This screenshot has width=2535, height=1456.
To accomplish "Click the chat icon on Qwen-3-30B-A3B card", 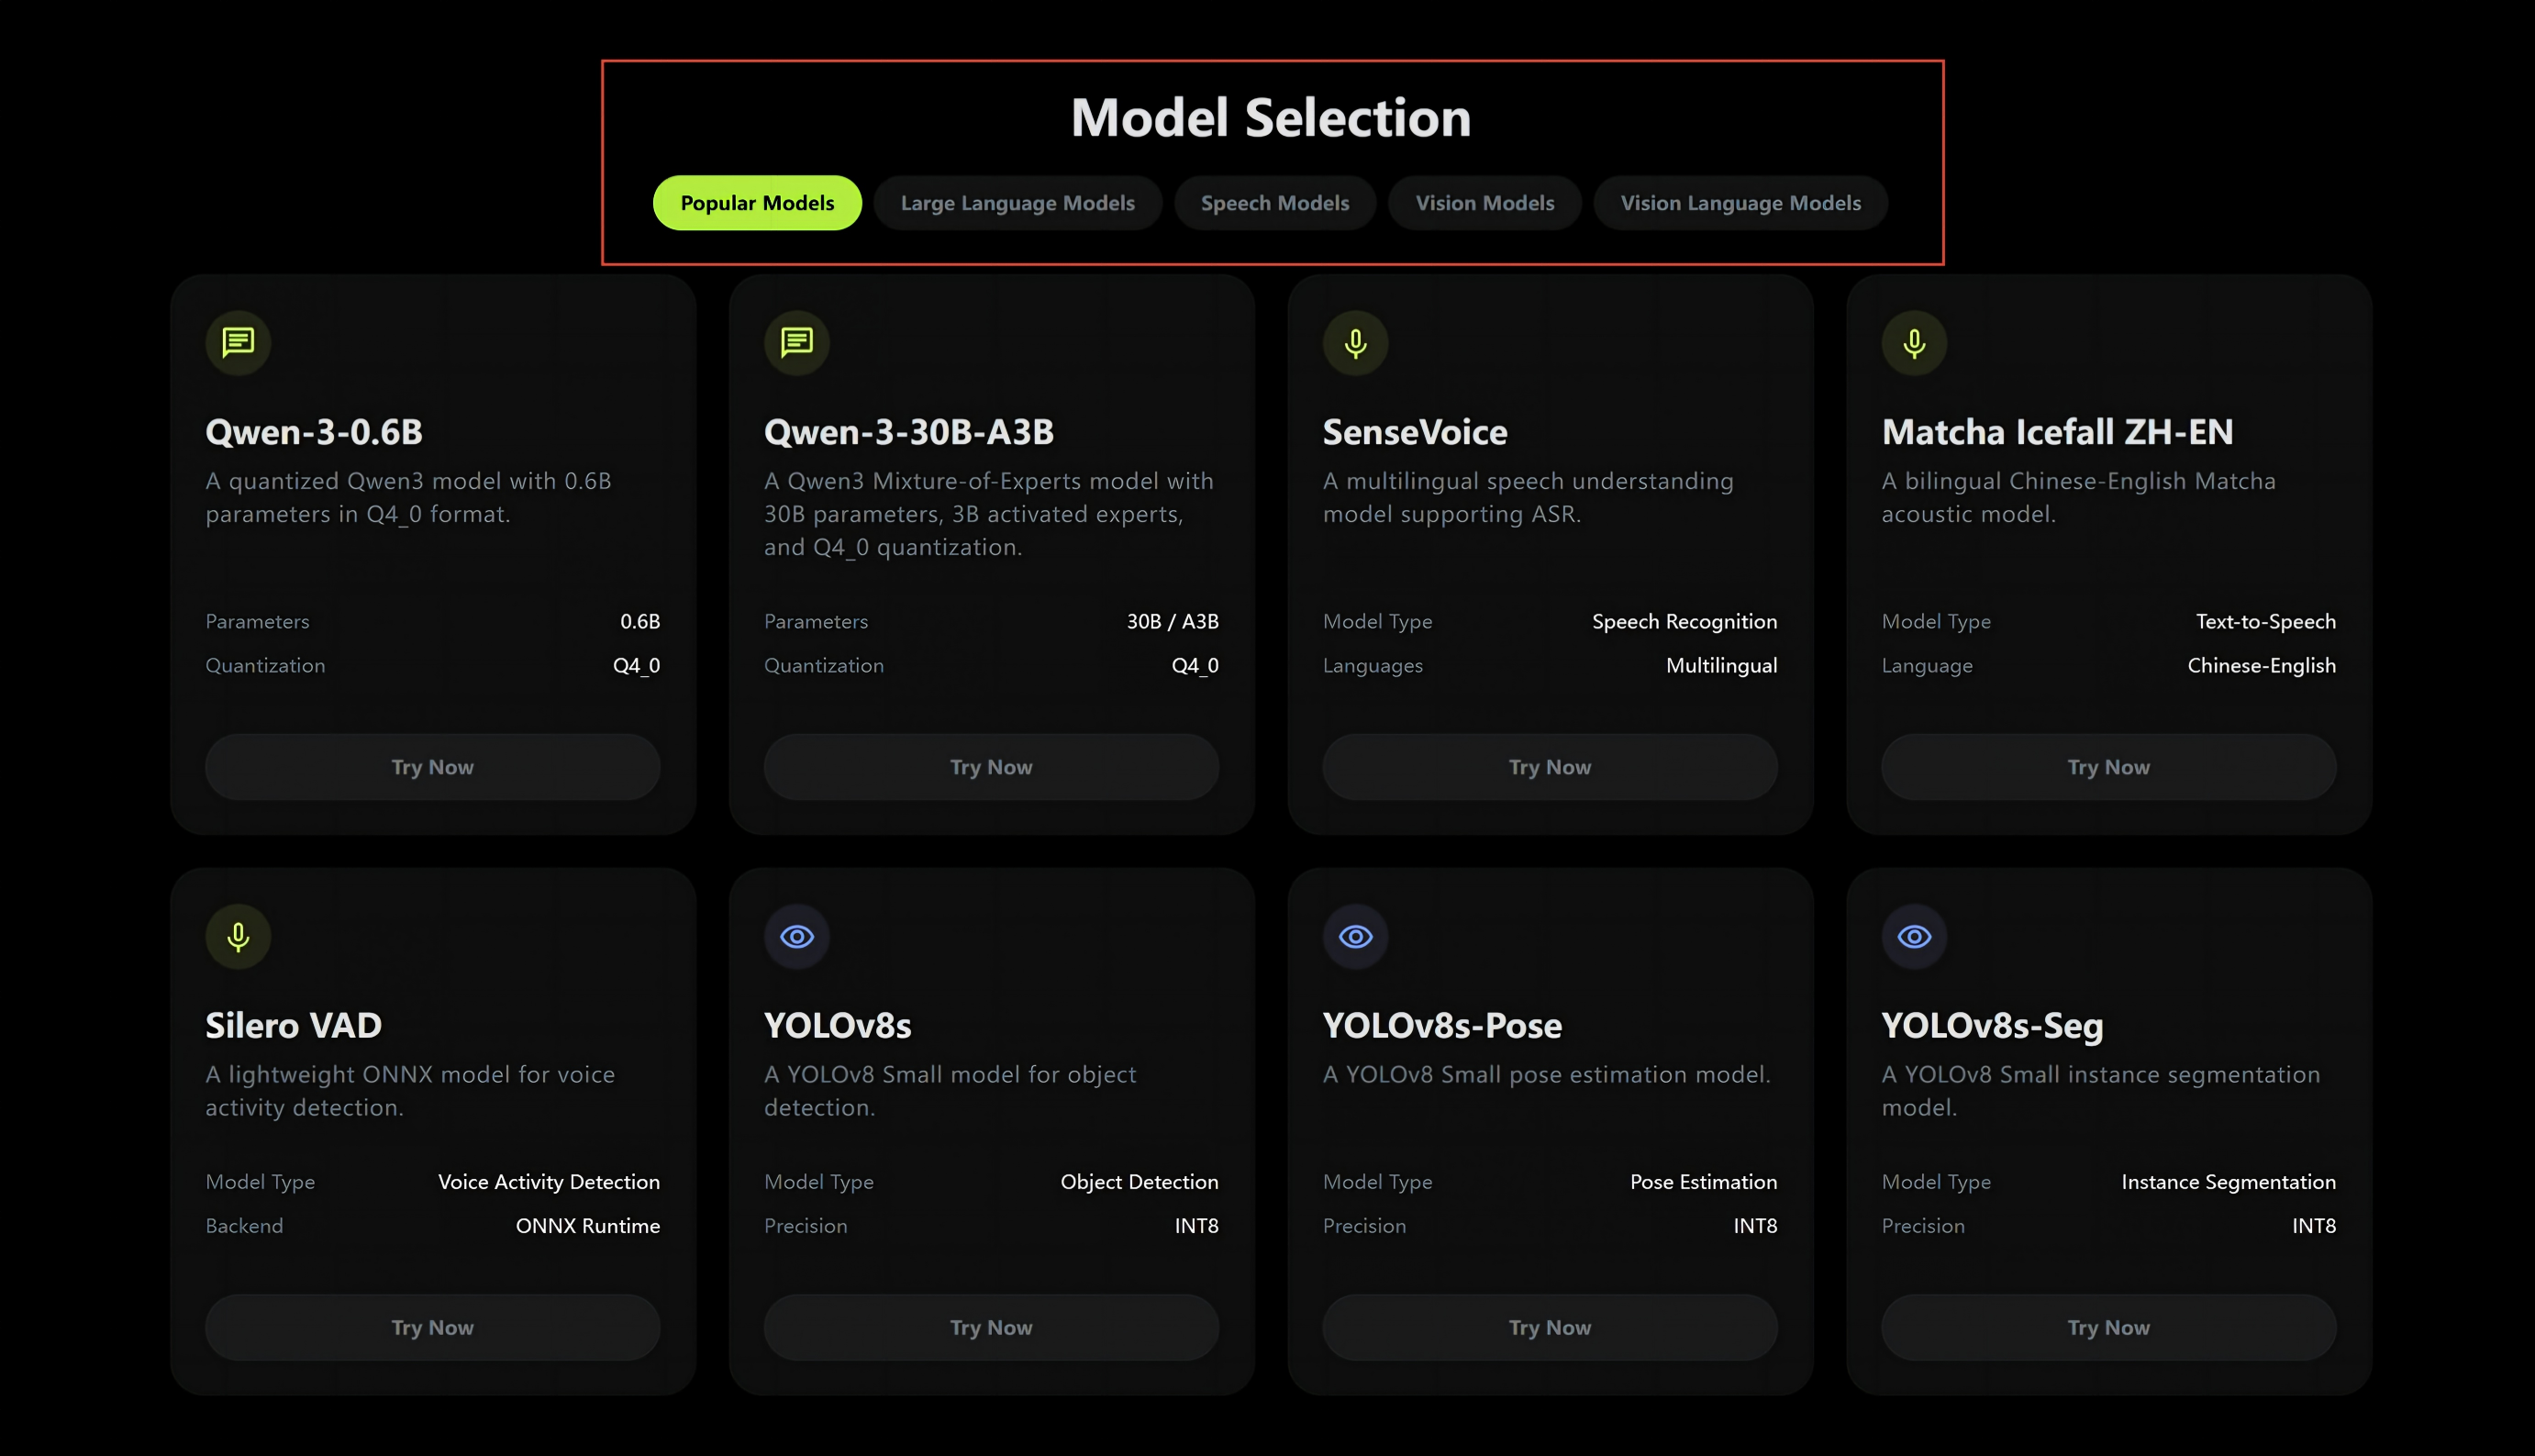I will (797, 343).
